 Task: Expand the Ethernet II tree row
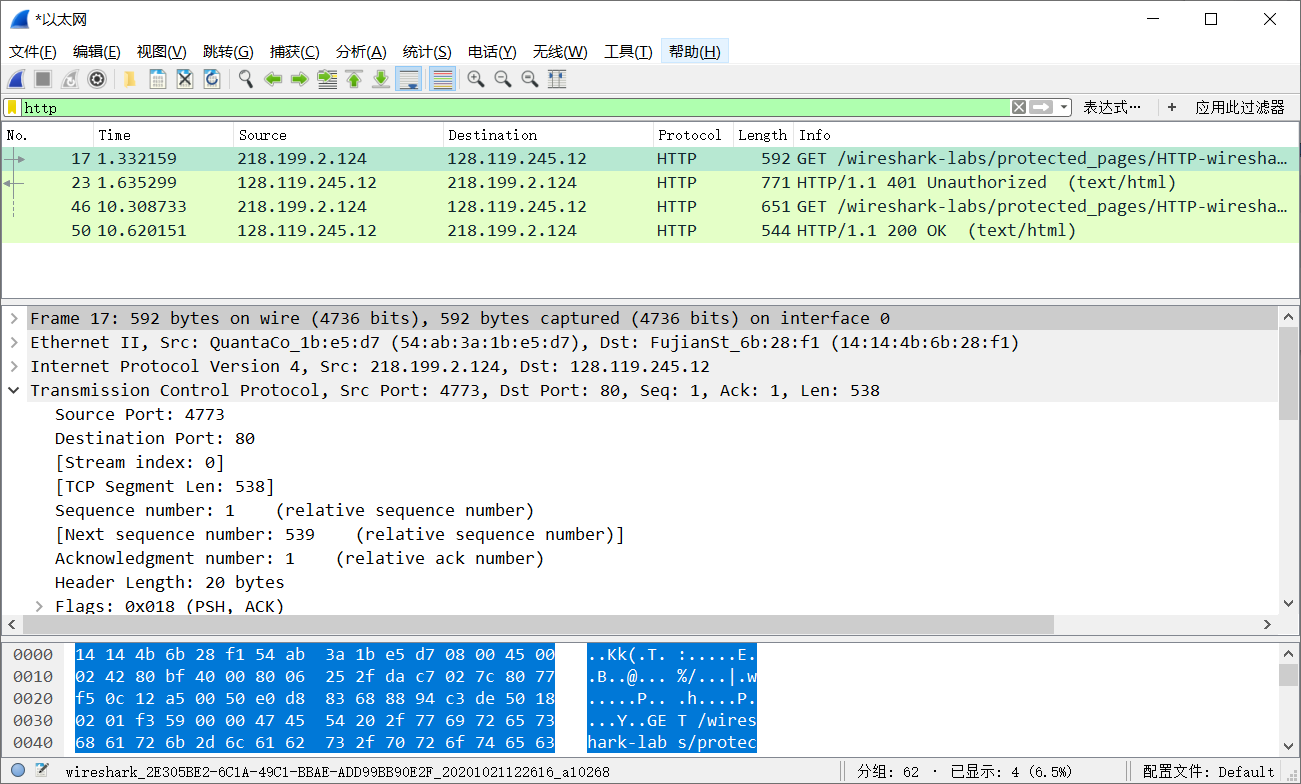coord(14,342)
